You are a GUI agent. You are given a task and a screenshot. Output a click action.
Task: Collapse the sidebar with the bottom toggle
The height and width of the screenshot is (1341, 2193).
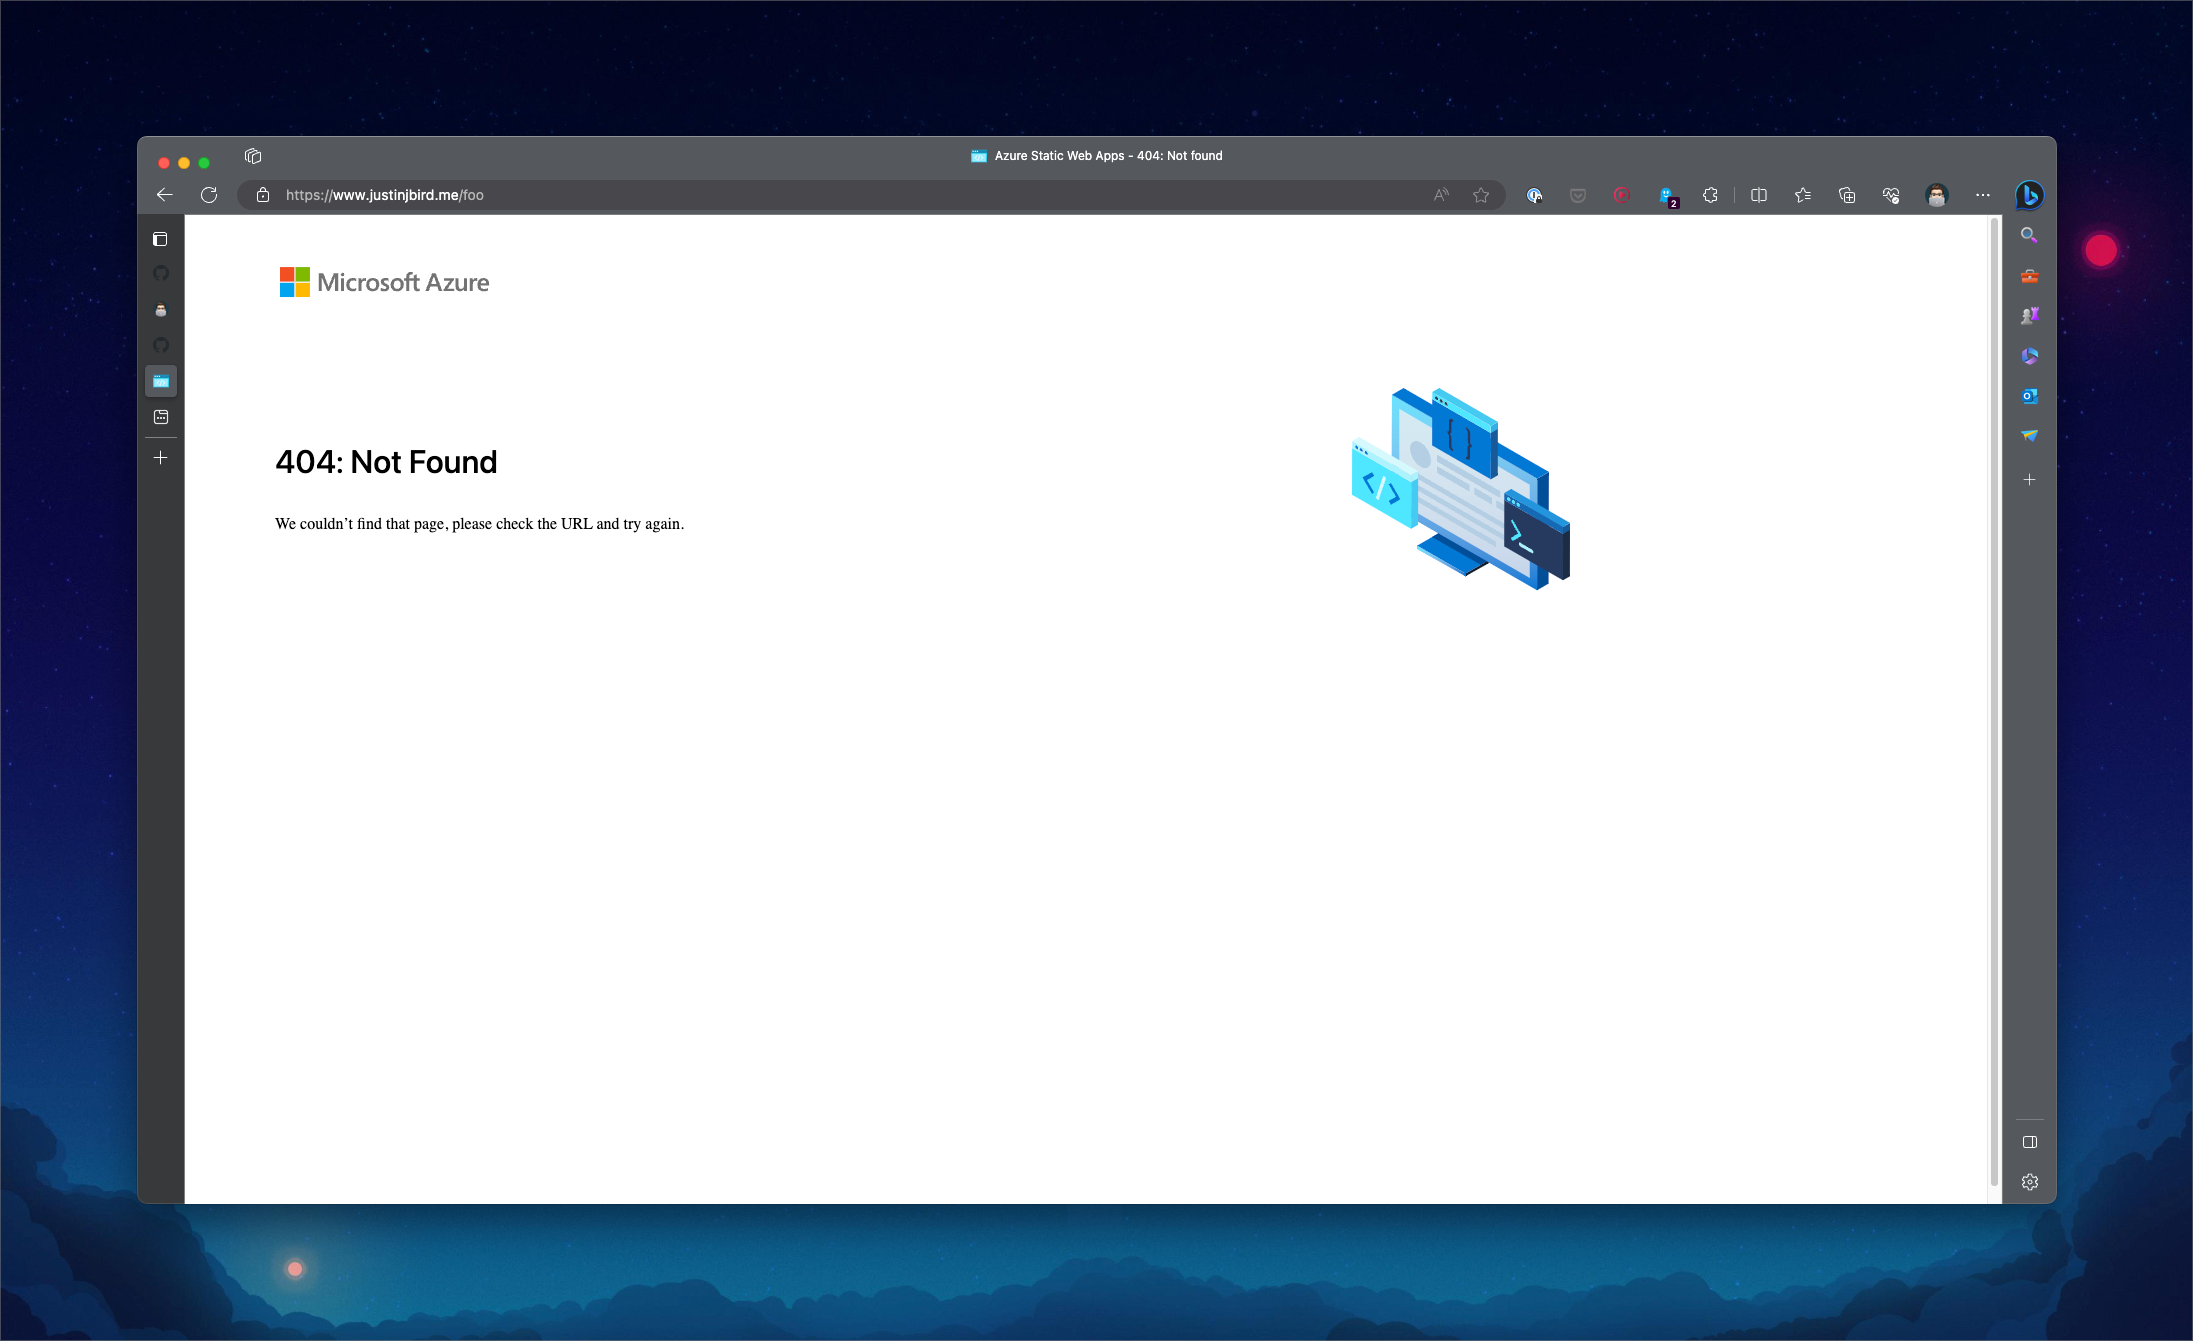(x=2030, y=1141)
